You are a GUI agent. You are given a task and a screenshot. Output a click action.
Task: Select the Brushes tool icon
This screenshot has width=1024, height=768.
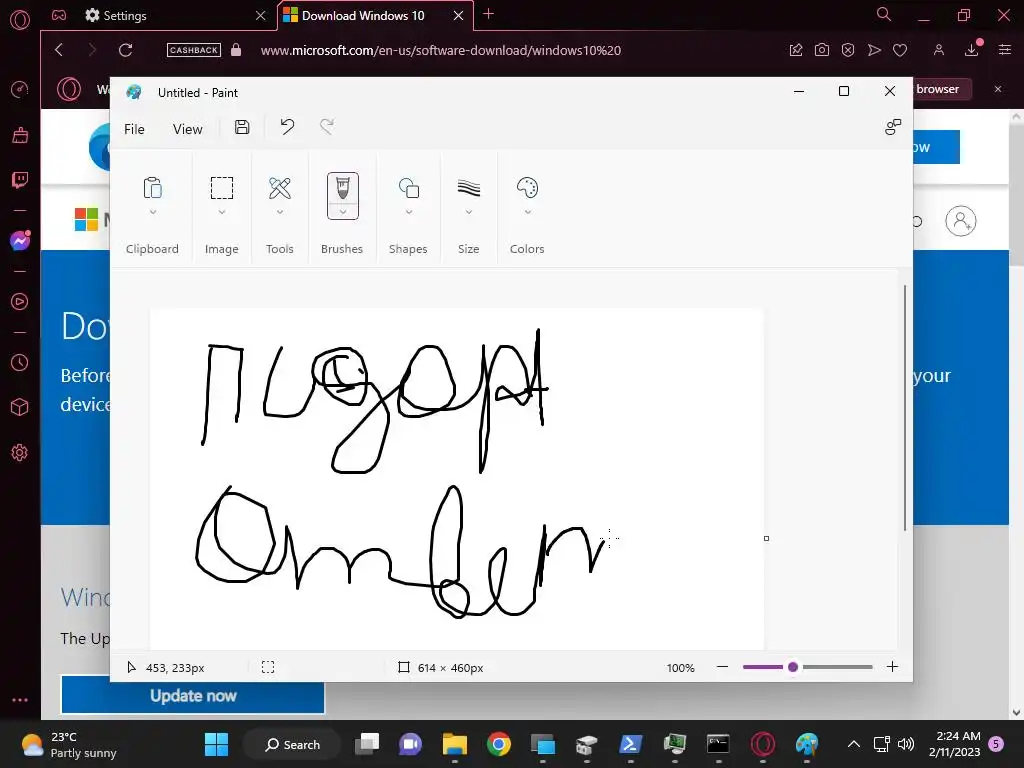tap(342, 189)
